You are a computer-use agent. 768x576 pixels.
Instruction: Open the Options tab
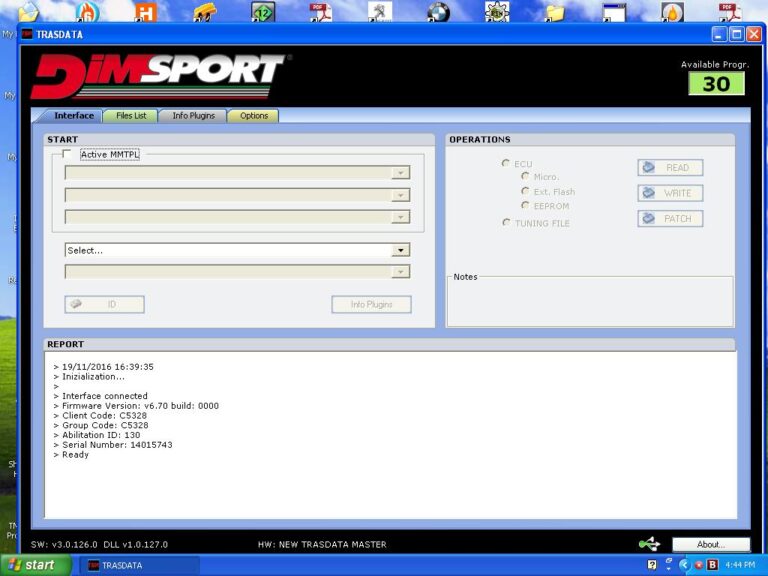[254, 116]
